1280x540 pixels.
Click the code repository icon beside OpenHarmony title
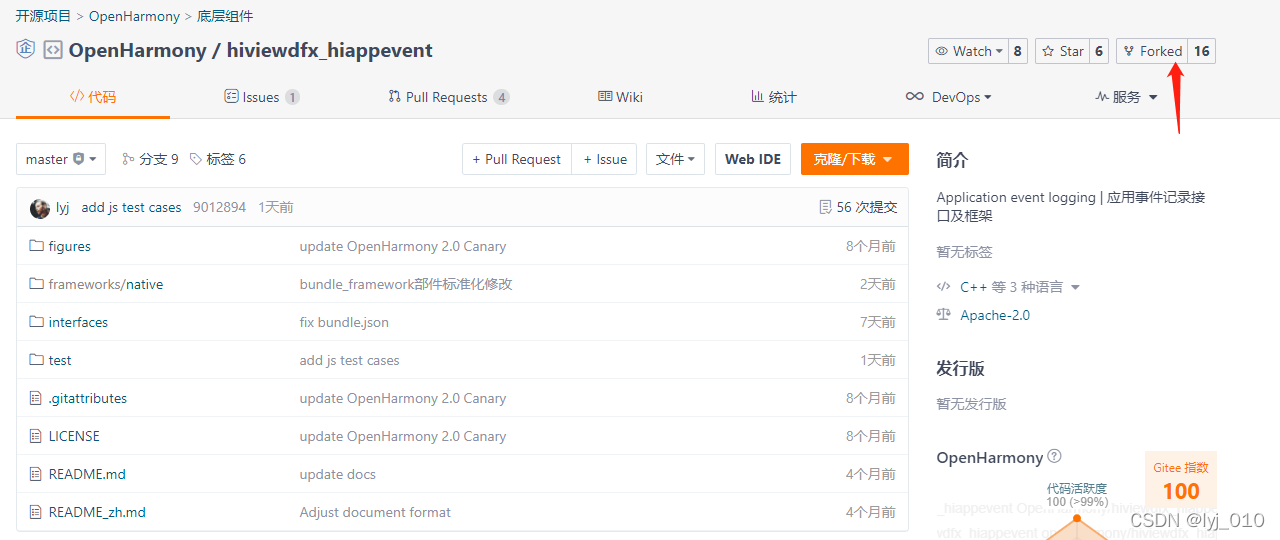tap(53, 50)
